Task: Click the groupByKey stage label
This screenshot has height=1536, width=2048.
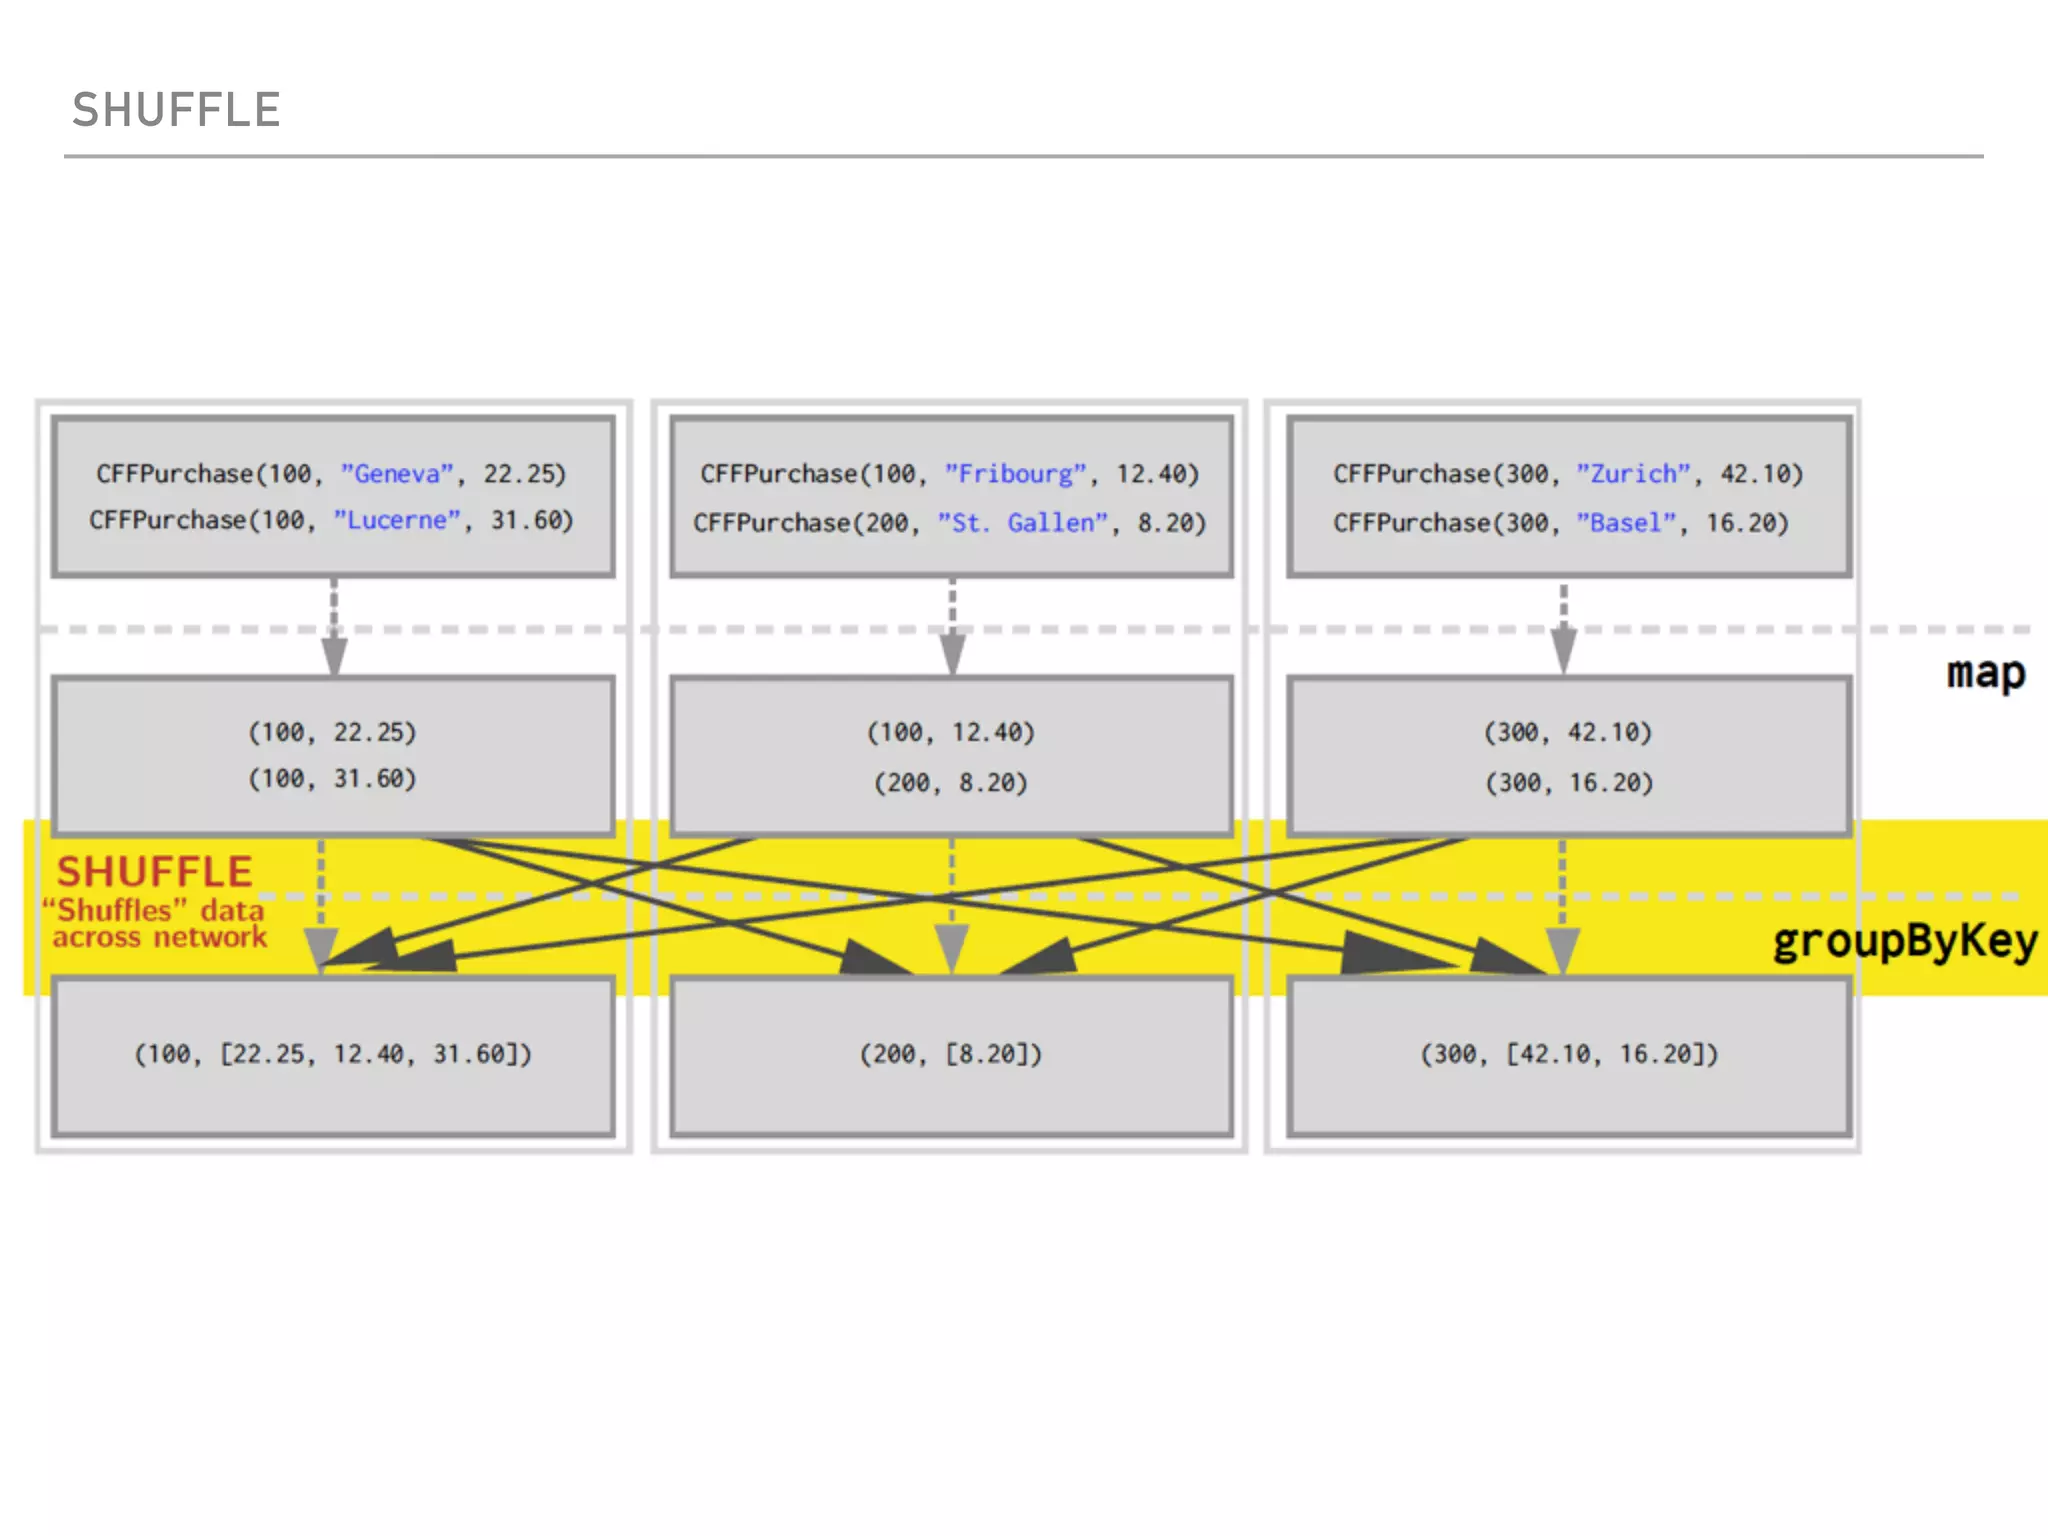Action: click(x=1904, y=941)
